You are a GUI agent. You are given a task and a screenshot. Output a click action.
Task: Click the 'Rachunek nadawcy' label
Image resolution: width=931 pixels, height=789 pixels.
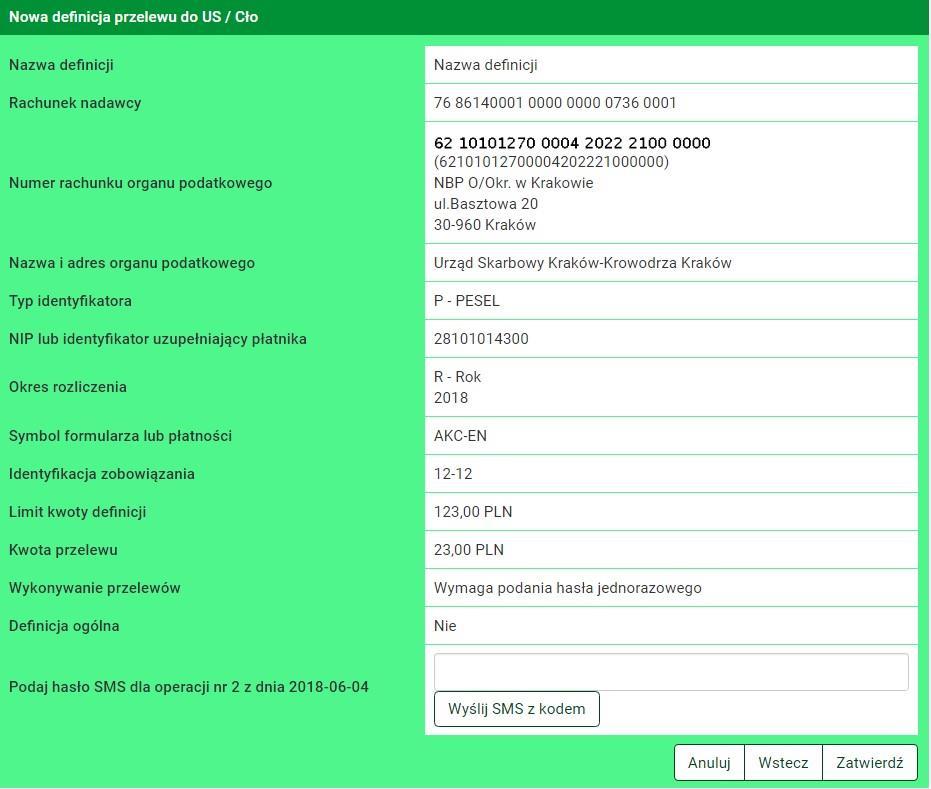(x=75, y=103)
